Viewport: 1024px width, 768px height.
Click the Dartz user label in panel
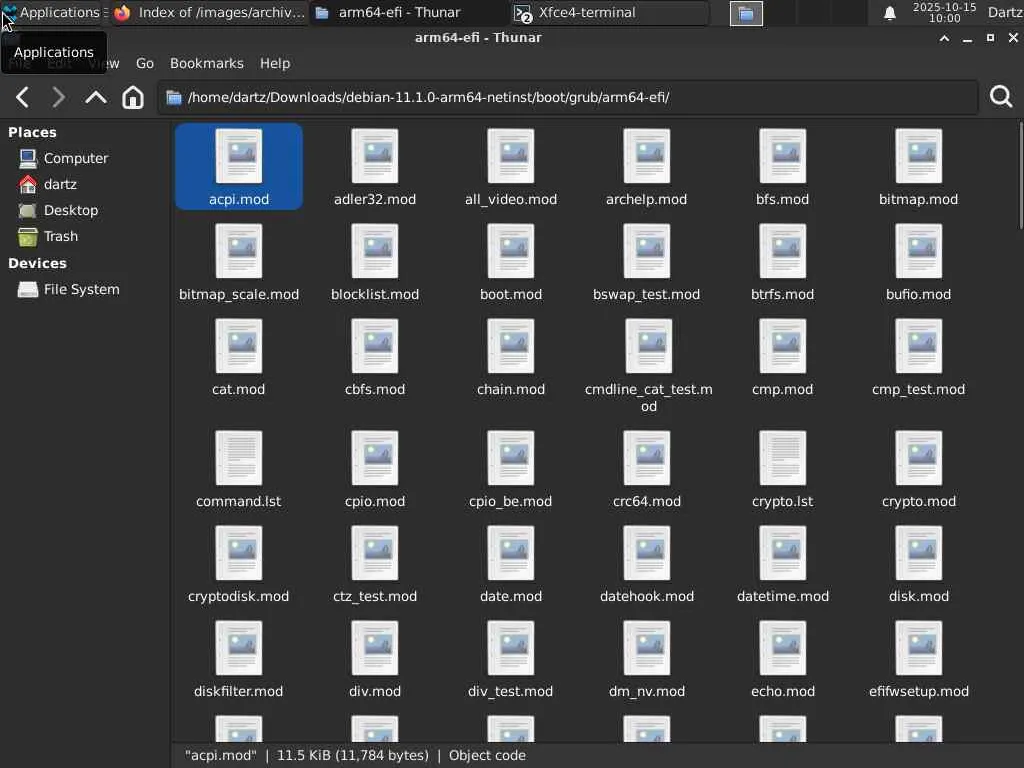click(1005, 12)
